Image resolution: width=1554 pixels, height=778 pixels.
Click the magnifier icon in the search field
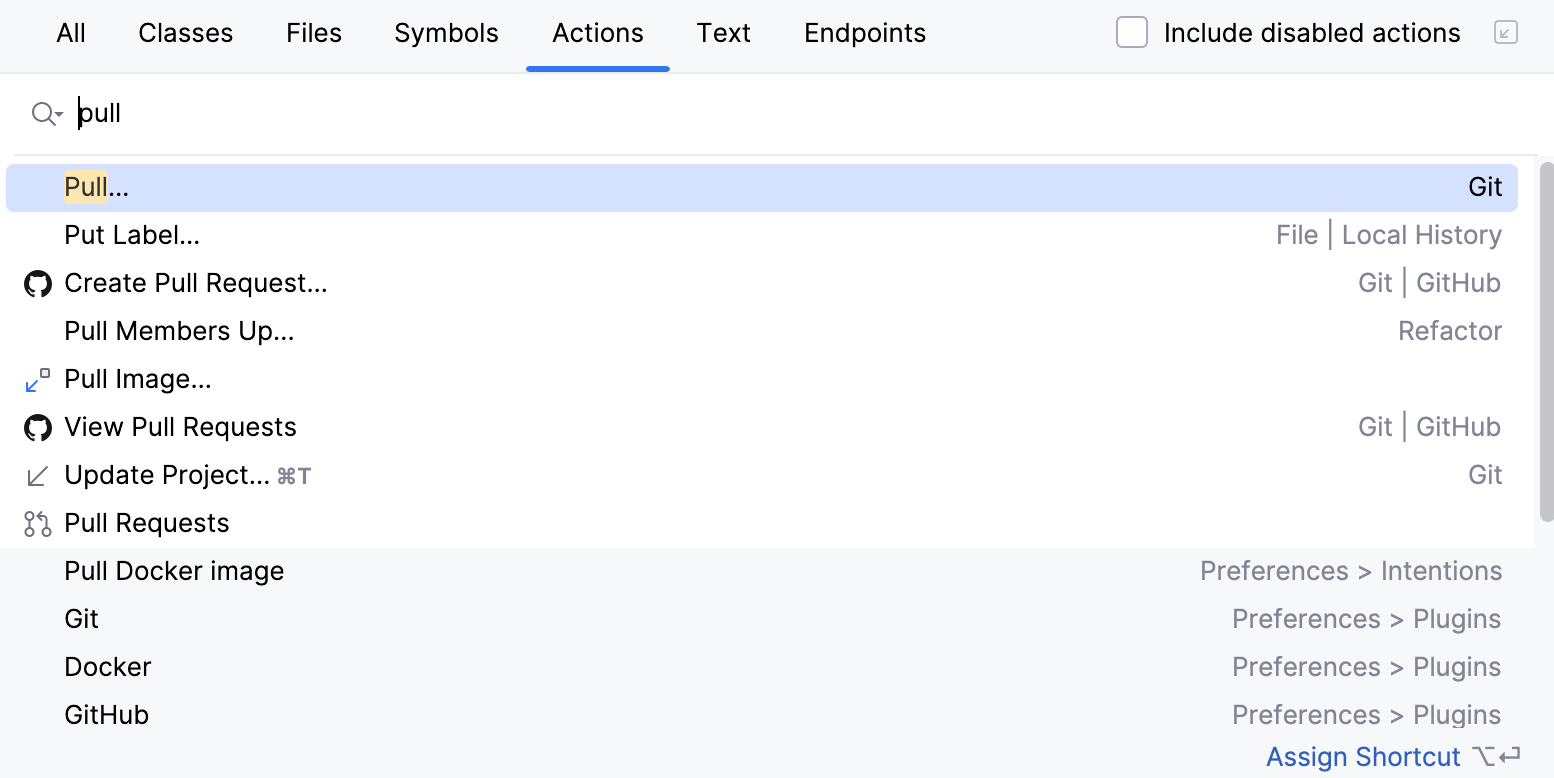coord(41,113)
